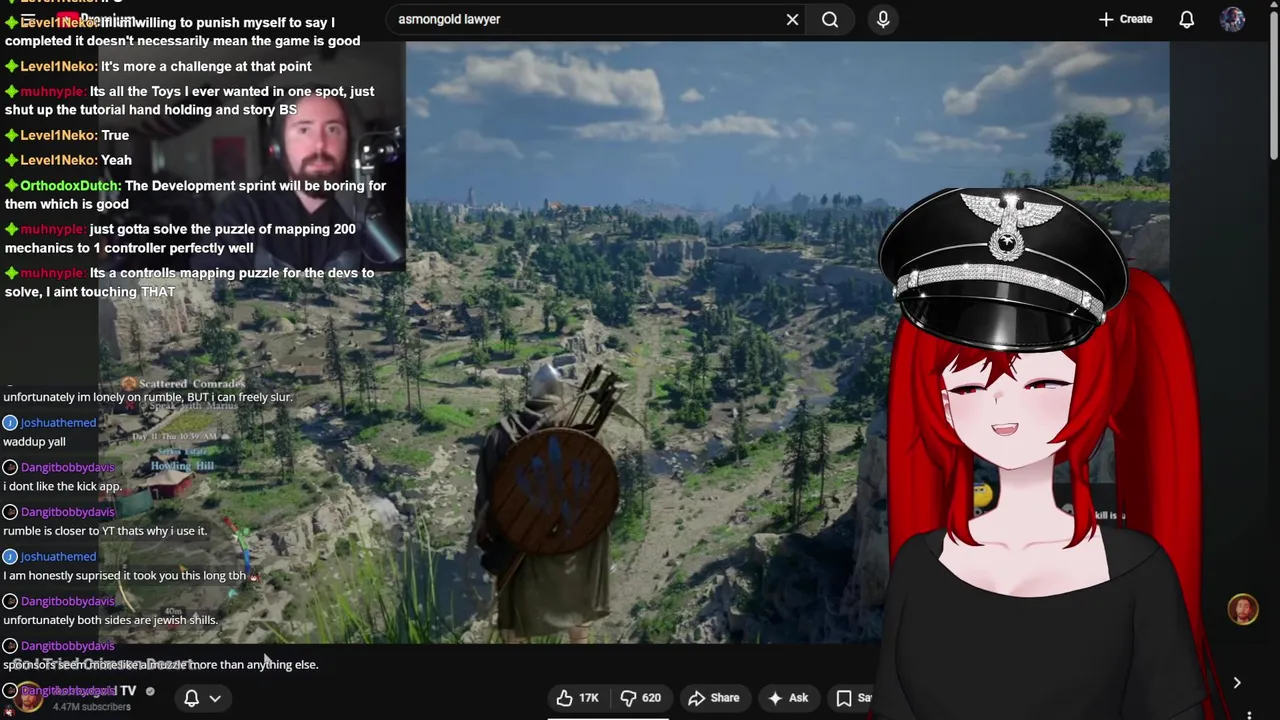This screenshot has height=720, width=1280.
Task: Clear the search query with the X
Action: 792,19
